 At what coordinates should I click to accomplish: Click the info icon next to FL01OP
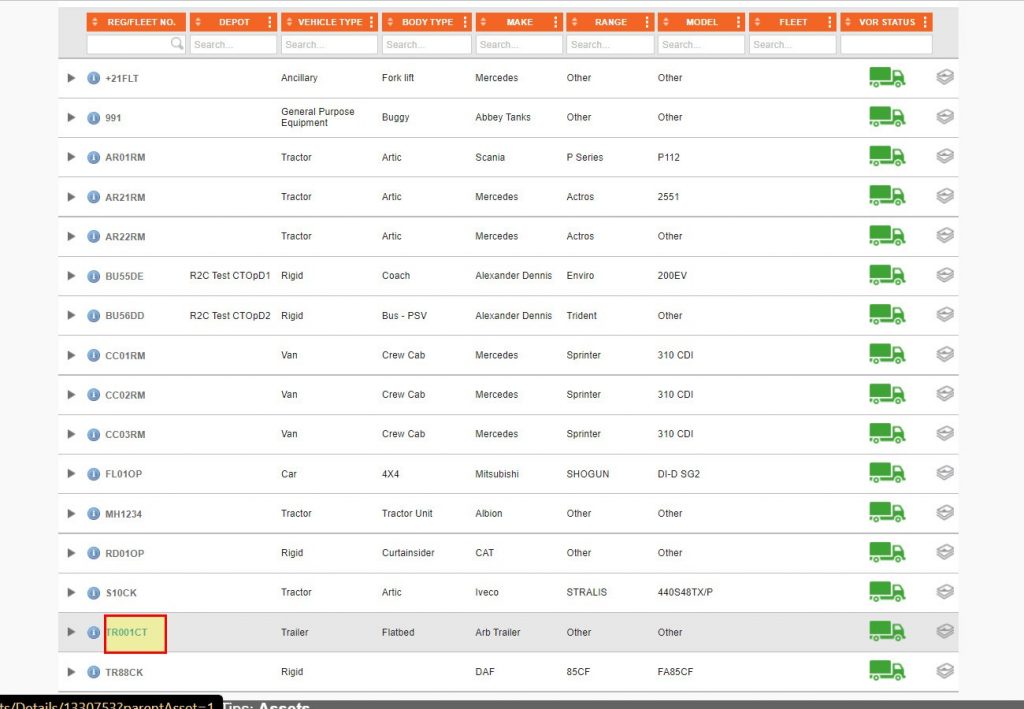pos(93,473)
